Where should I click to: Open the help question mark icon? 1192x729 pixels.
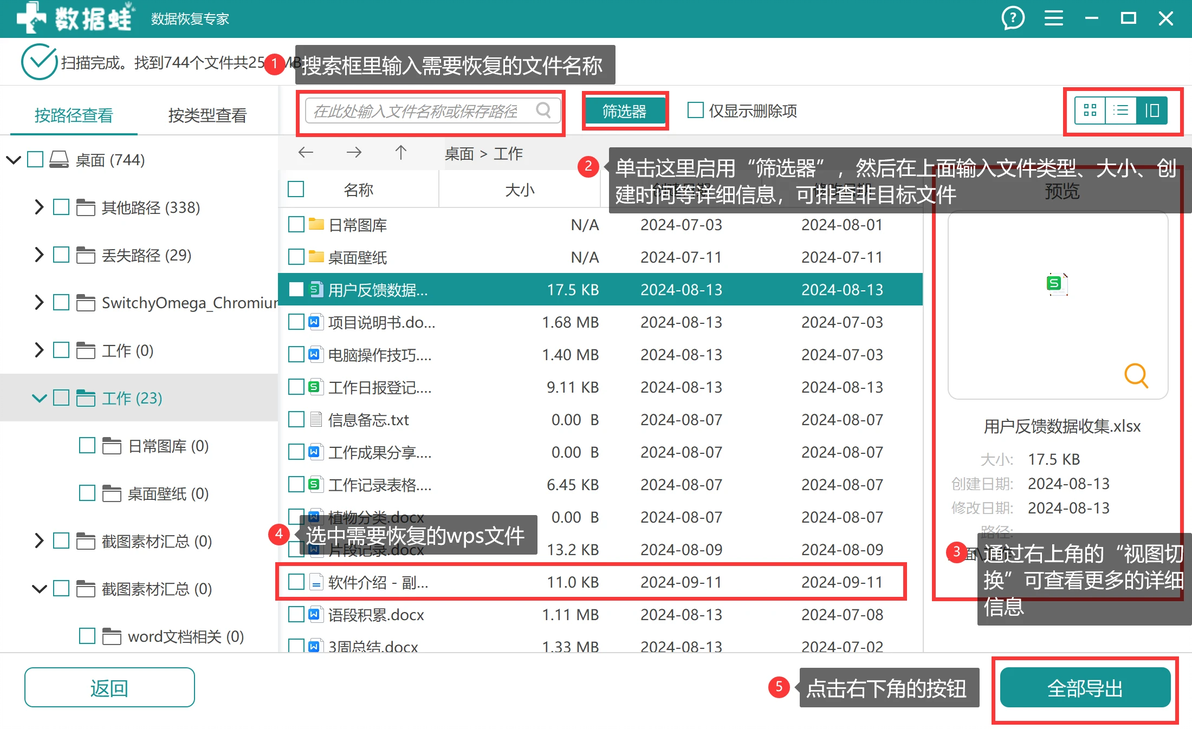1013,17
